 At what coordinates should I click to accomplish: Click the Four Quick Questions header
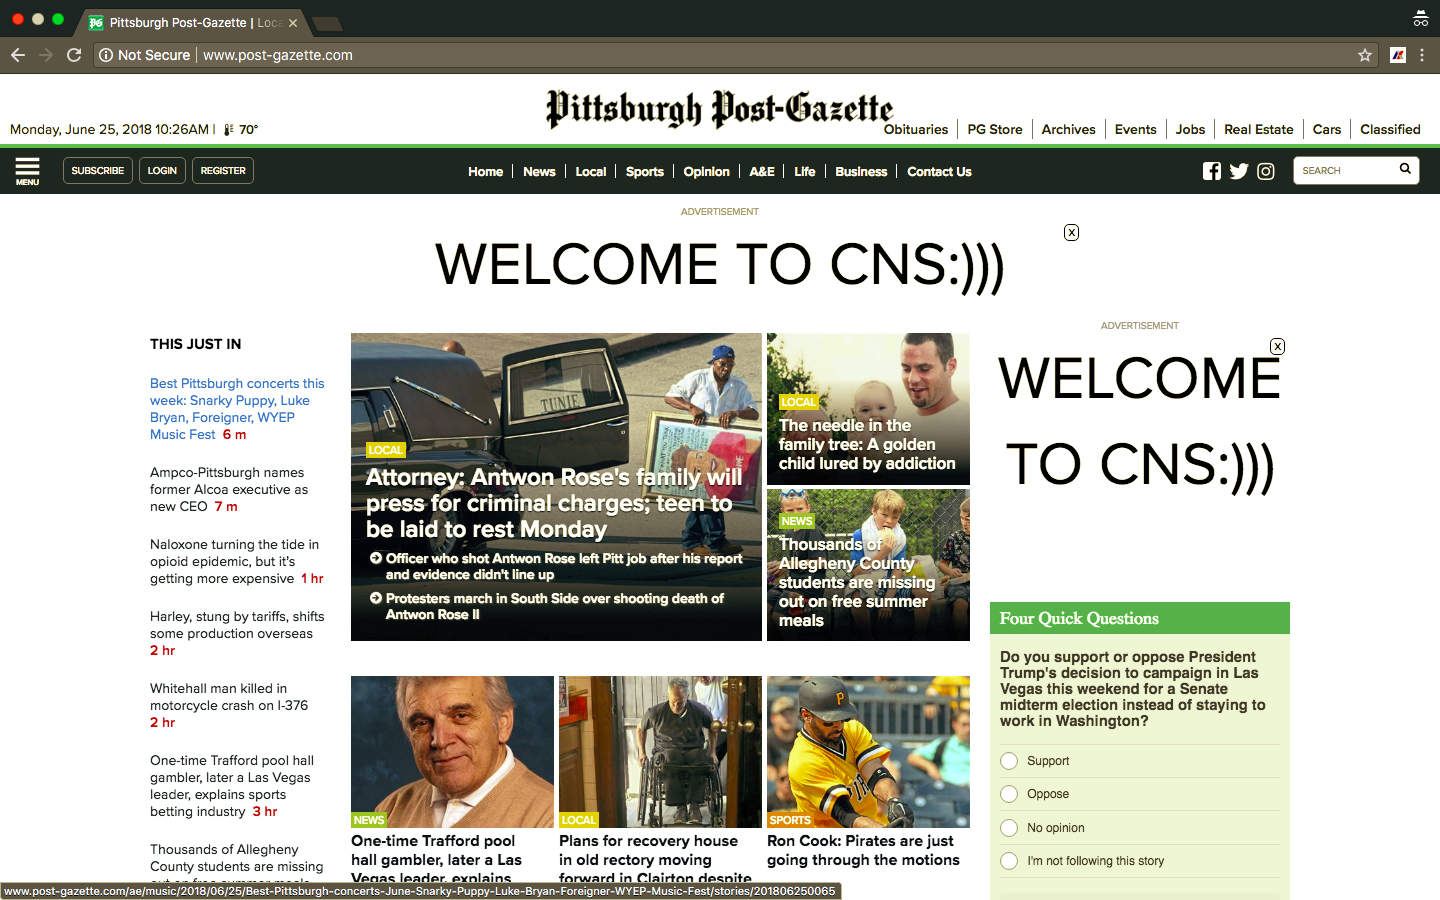(x=1140, y=618)
